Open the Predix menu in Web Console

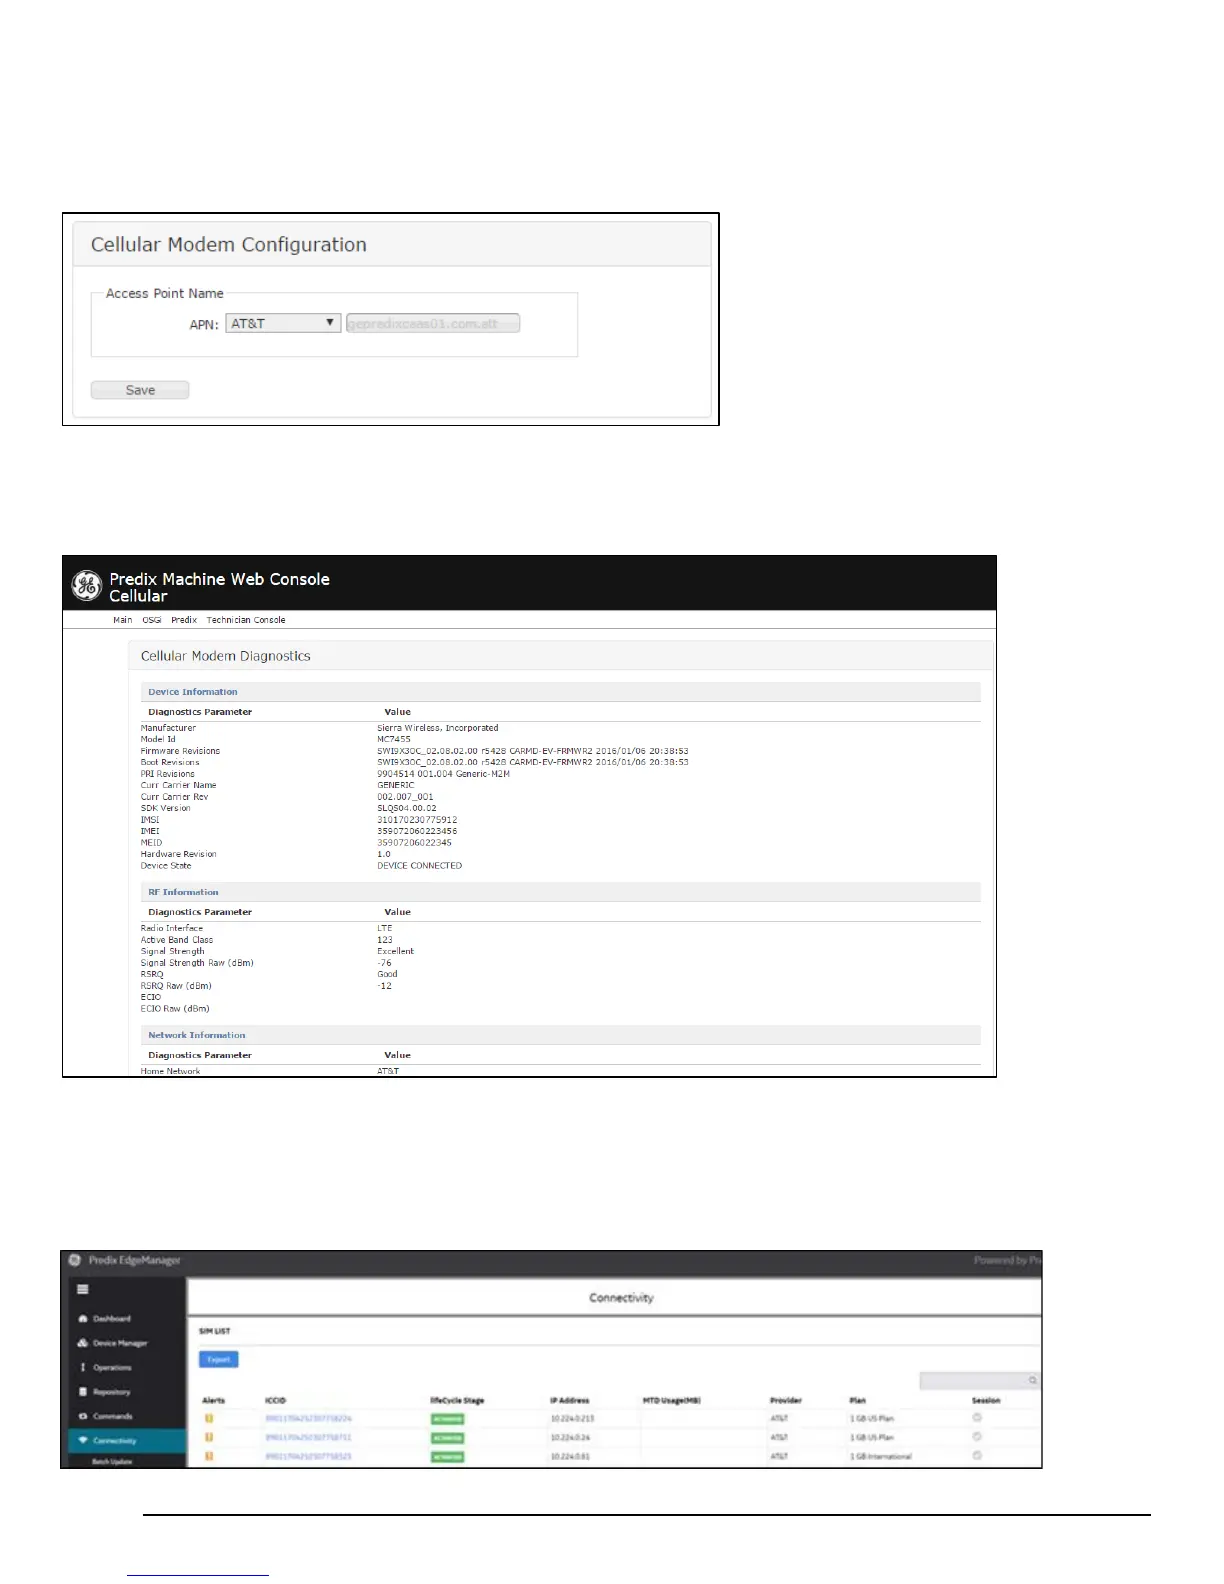(184, 620)
